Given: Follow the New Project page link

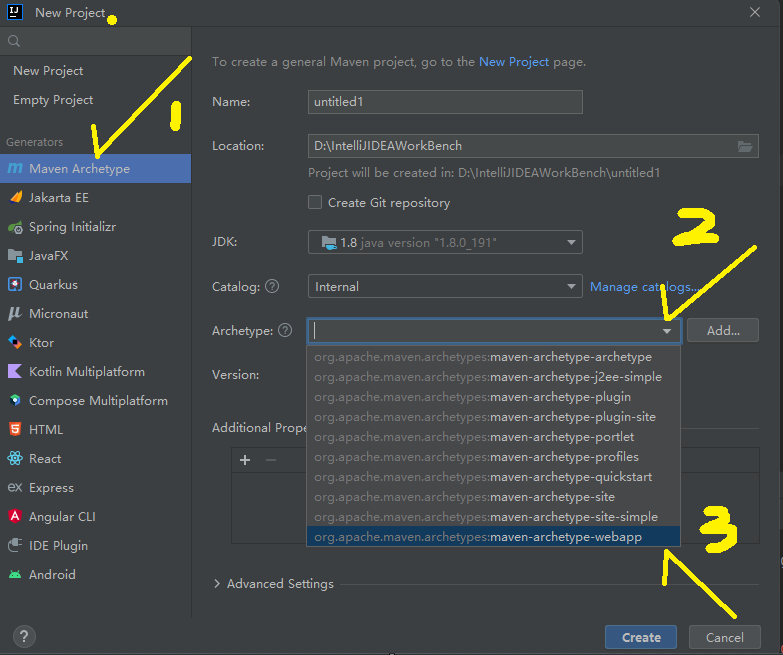Looking at the screenshot, I should pyautogui.click(x=514, y=62).
